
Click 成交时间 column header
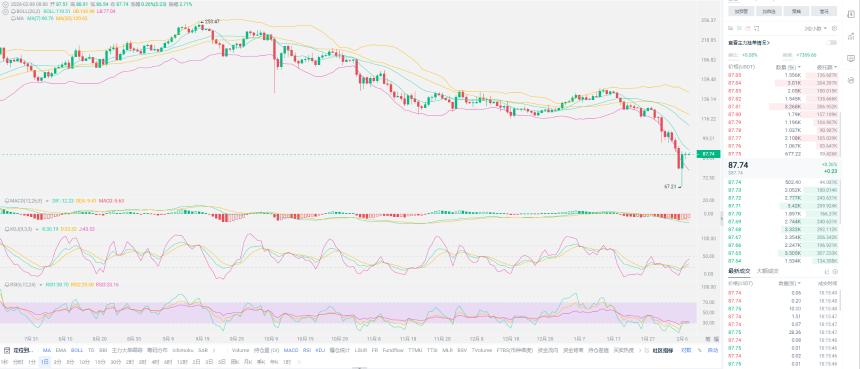[x=828, y=283]
